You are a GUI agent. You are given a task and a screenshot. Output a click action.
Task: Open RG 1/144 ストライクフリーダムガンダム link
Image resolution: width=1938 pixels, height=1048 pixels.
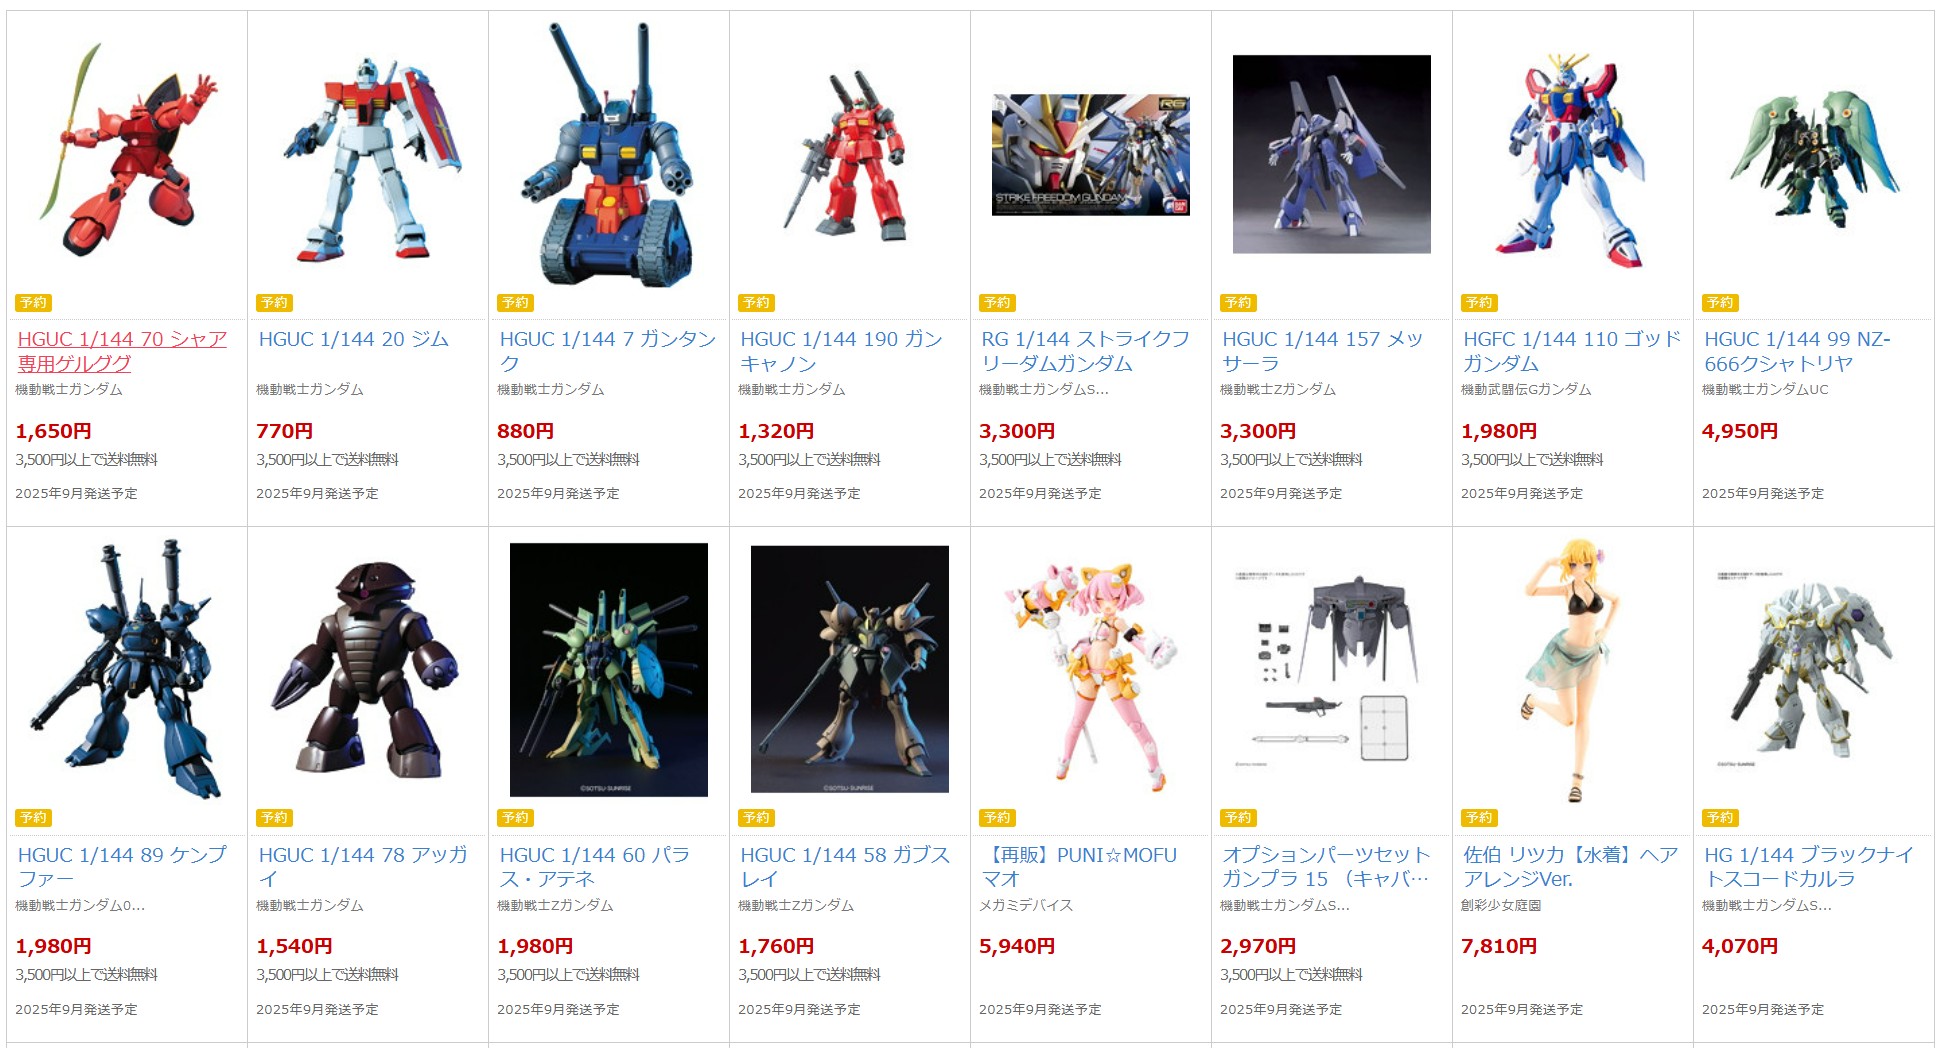pos(1085,351)
